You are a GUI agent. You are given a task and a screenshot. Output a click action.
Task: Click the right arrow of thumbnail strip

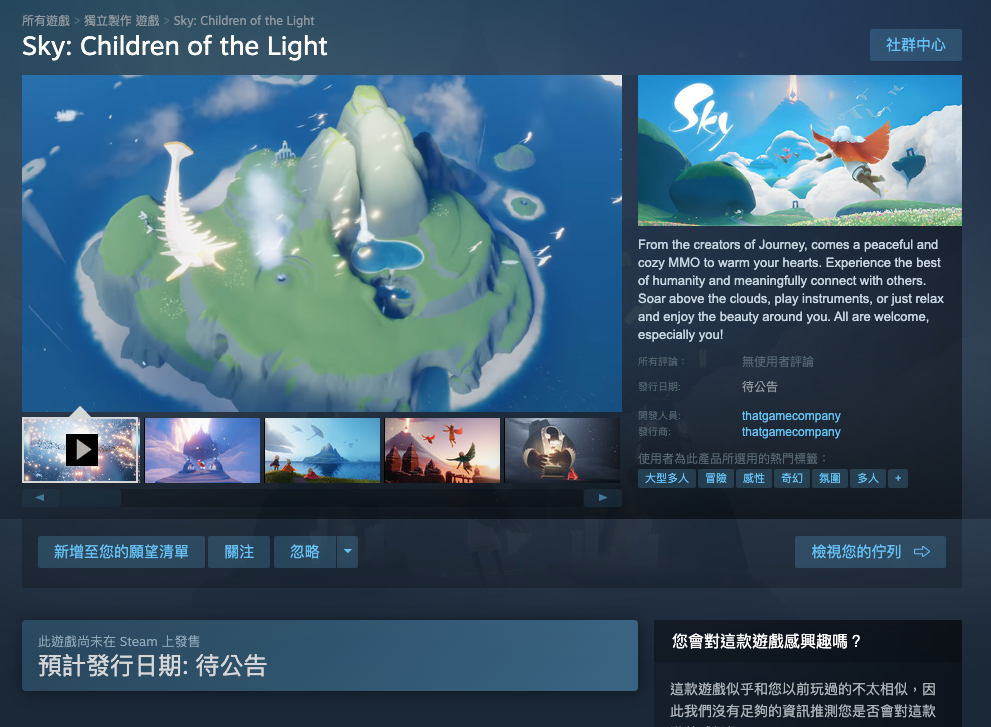pos(602,498)
